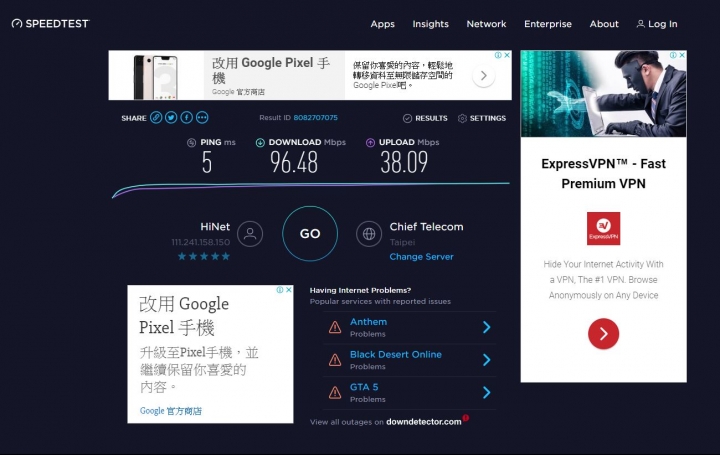Close the ExpressVPN sidebar ad
The width and height of the screenshot is (720, 455).
tap(682, 55)
